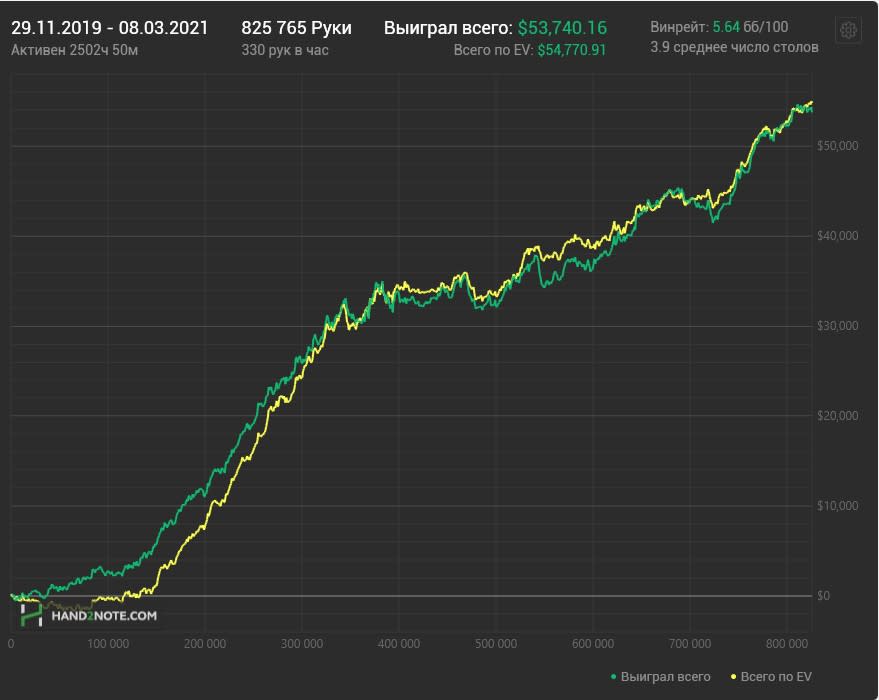Click the 600 000 x-axis label

tap(593, 644)
